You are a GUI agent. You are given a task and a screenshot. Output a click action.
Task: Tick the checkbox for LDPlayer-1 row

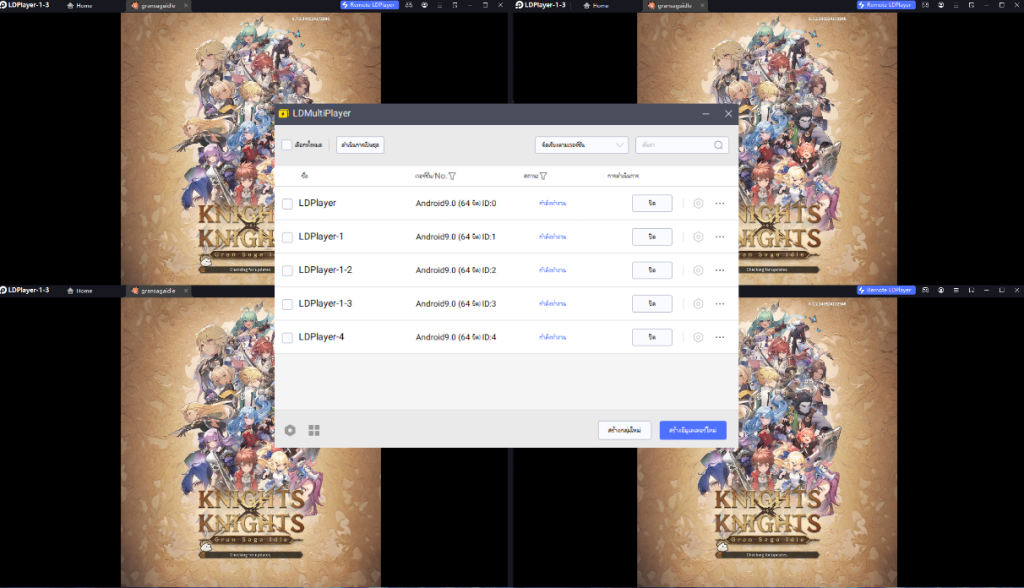(287, 237)
